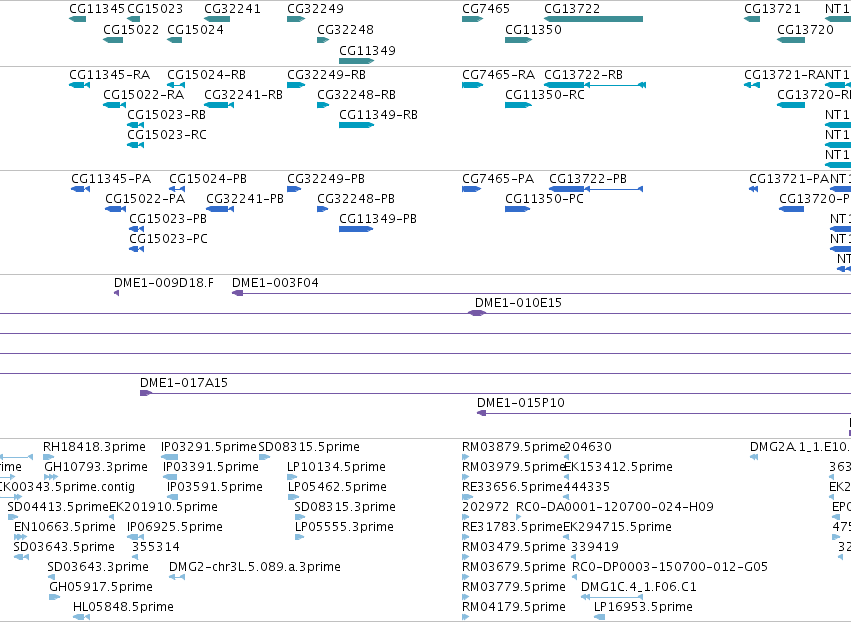Select the CG15023-PB protein label

tap(168, 219)
